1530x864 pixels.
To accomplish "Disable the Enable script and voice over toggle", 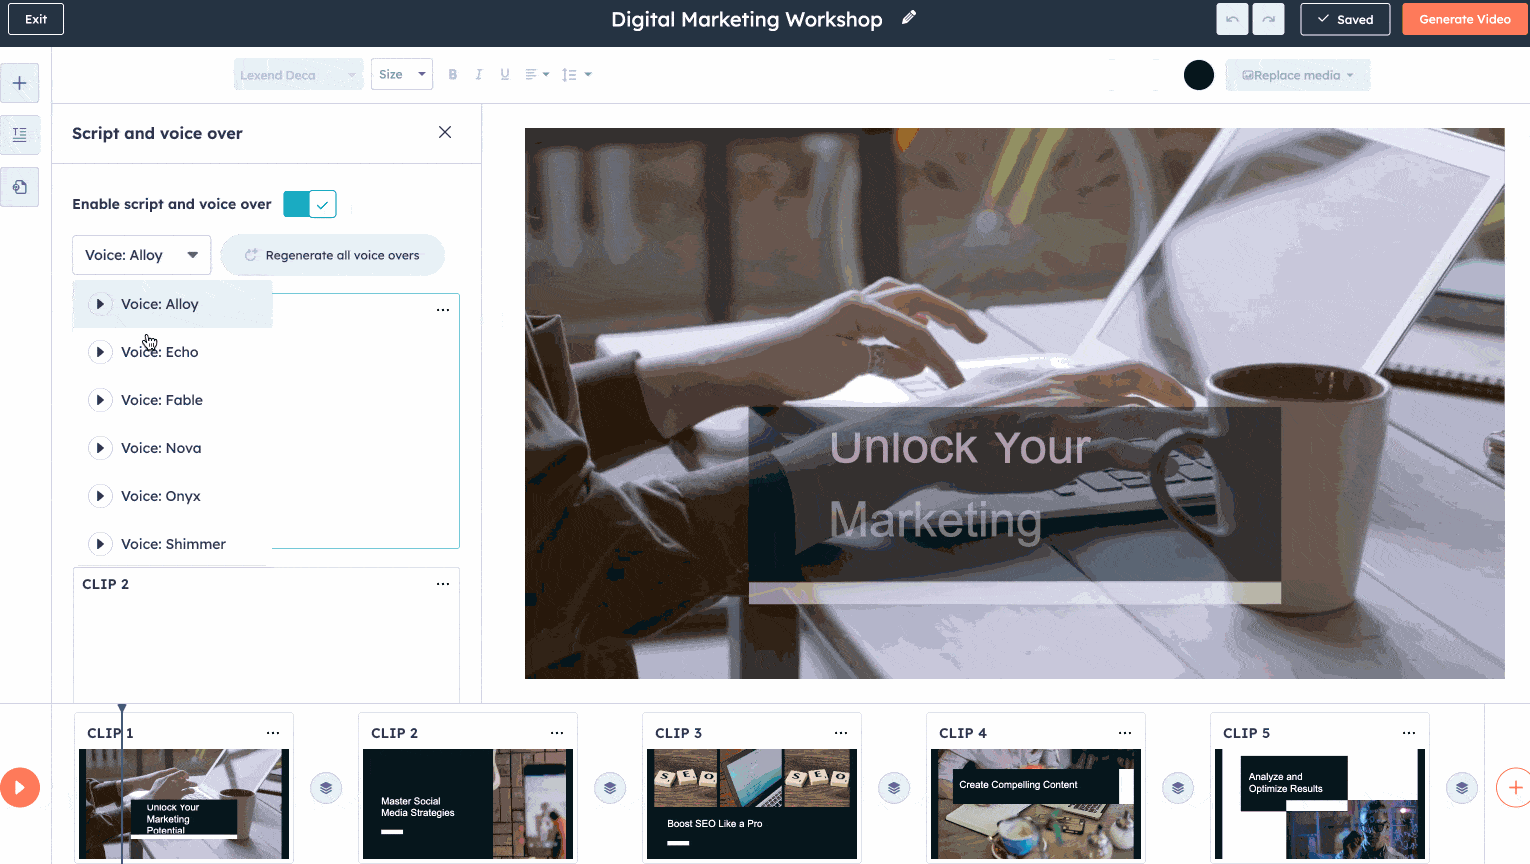I will pos(309,203).
